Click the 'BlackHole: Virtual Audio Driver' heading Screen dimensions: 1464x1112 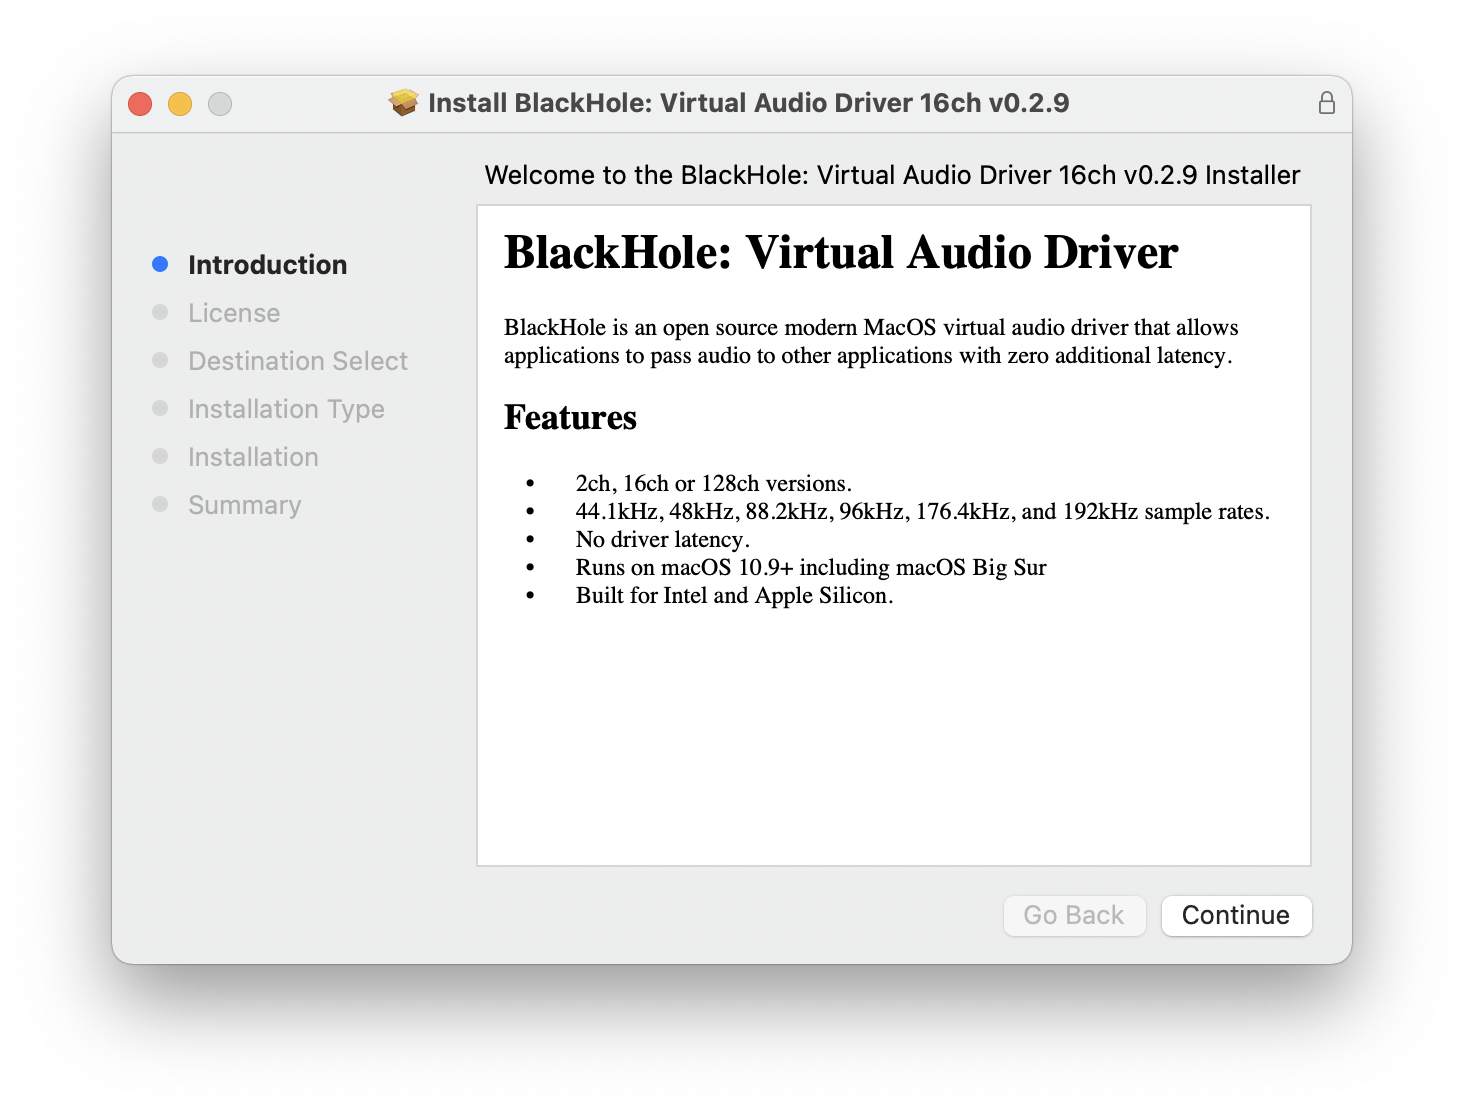841,252
